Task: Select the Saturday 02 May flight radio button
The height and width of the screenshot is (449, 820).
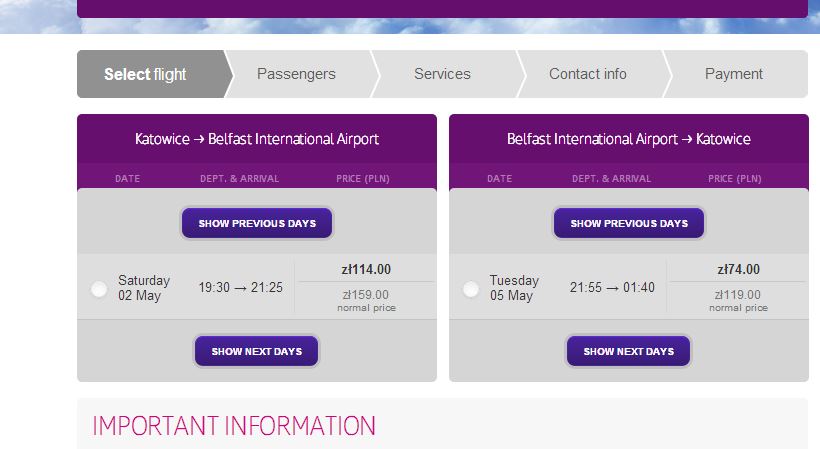Action: (99, 289)
